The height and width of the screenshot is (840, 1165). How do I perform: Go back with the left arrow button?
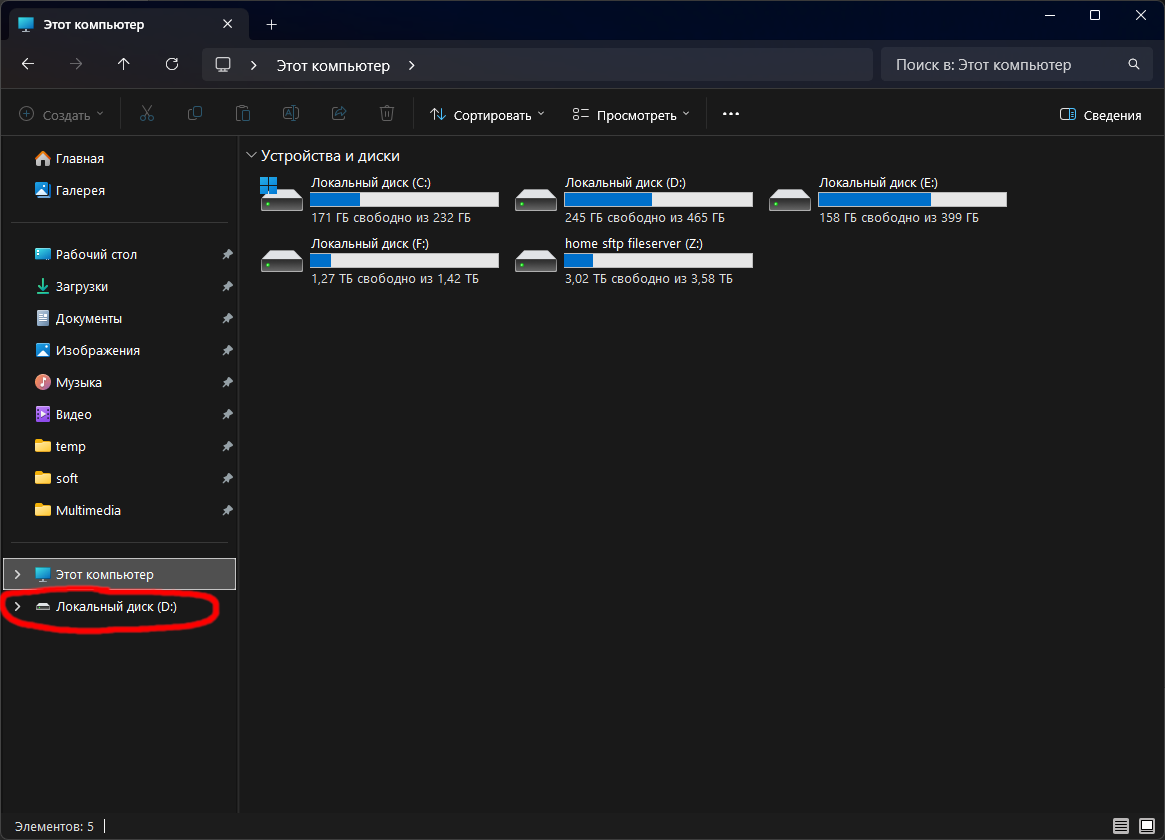pyautogui.click(x=27, y=64)
